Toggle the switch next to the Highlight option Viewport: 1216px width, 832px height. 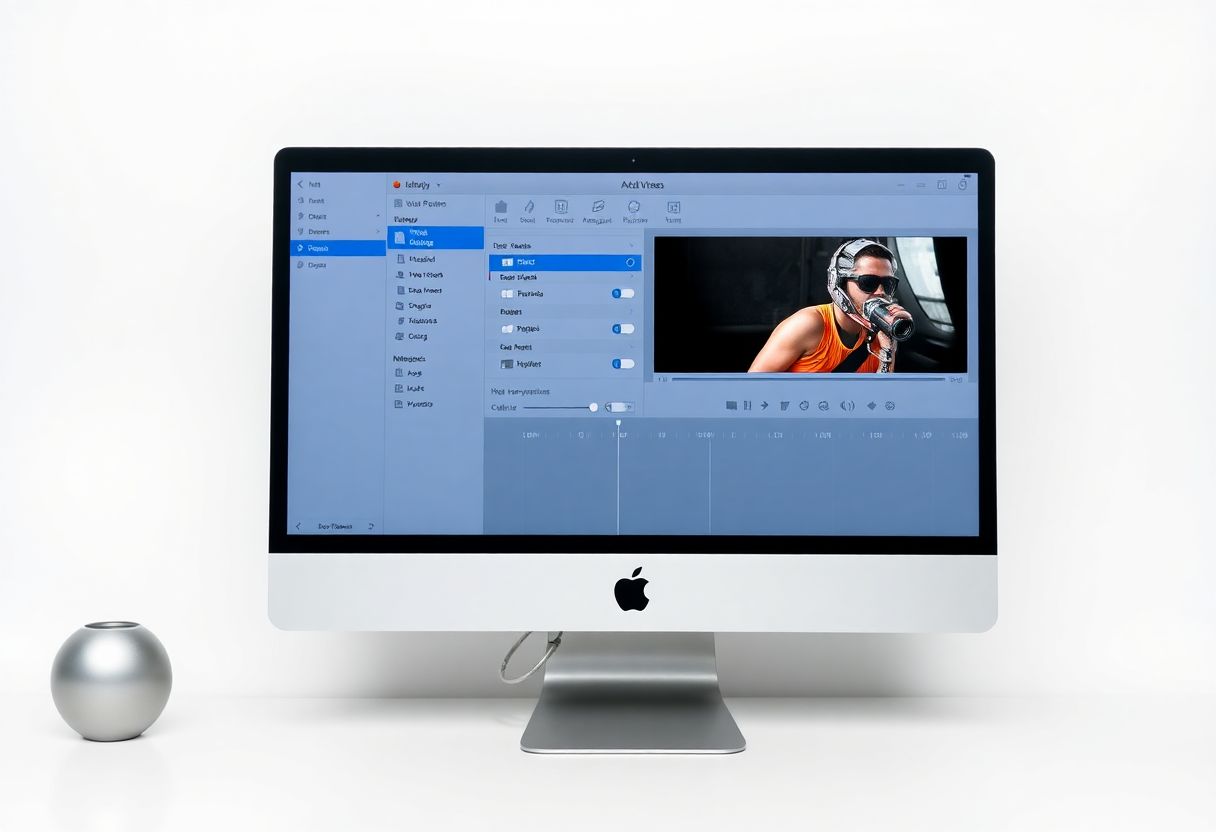pyautogui.click(x=625, y=363)
